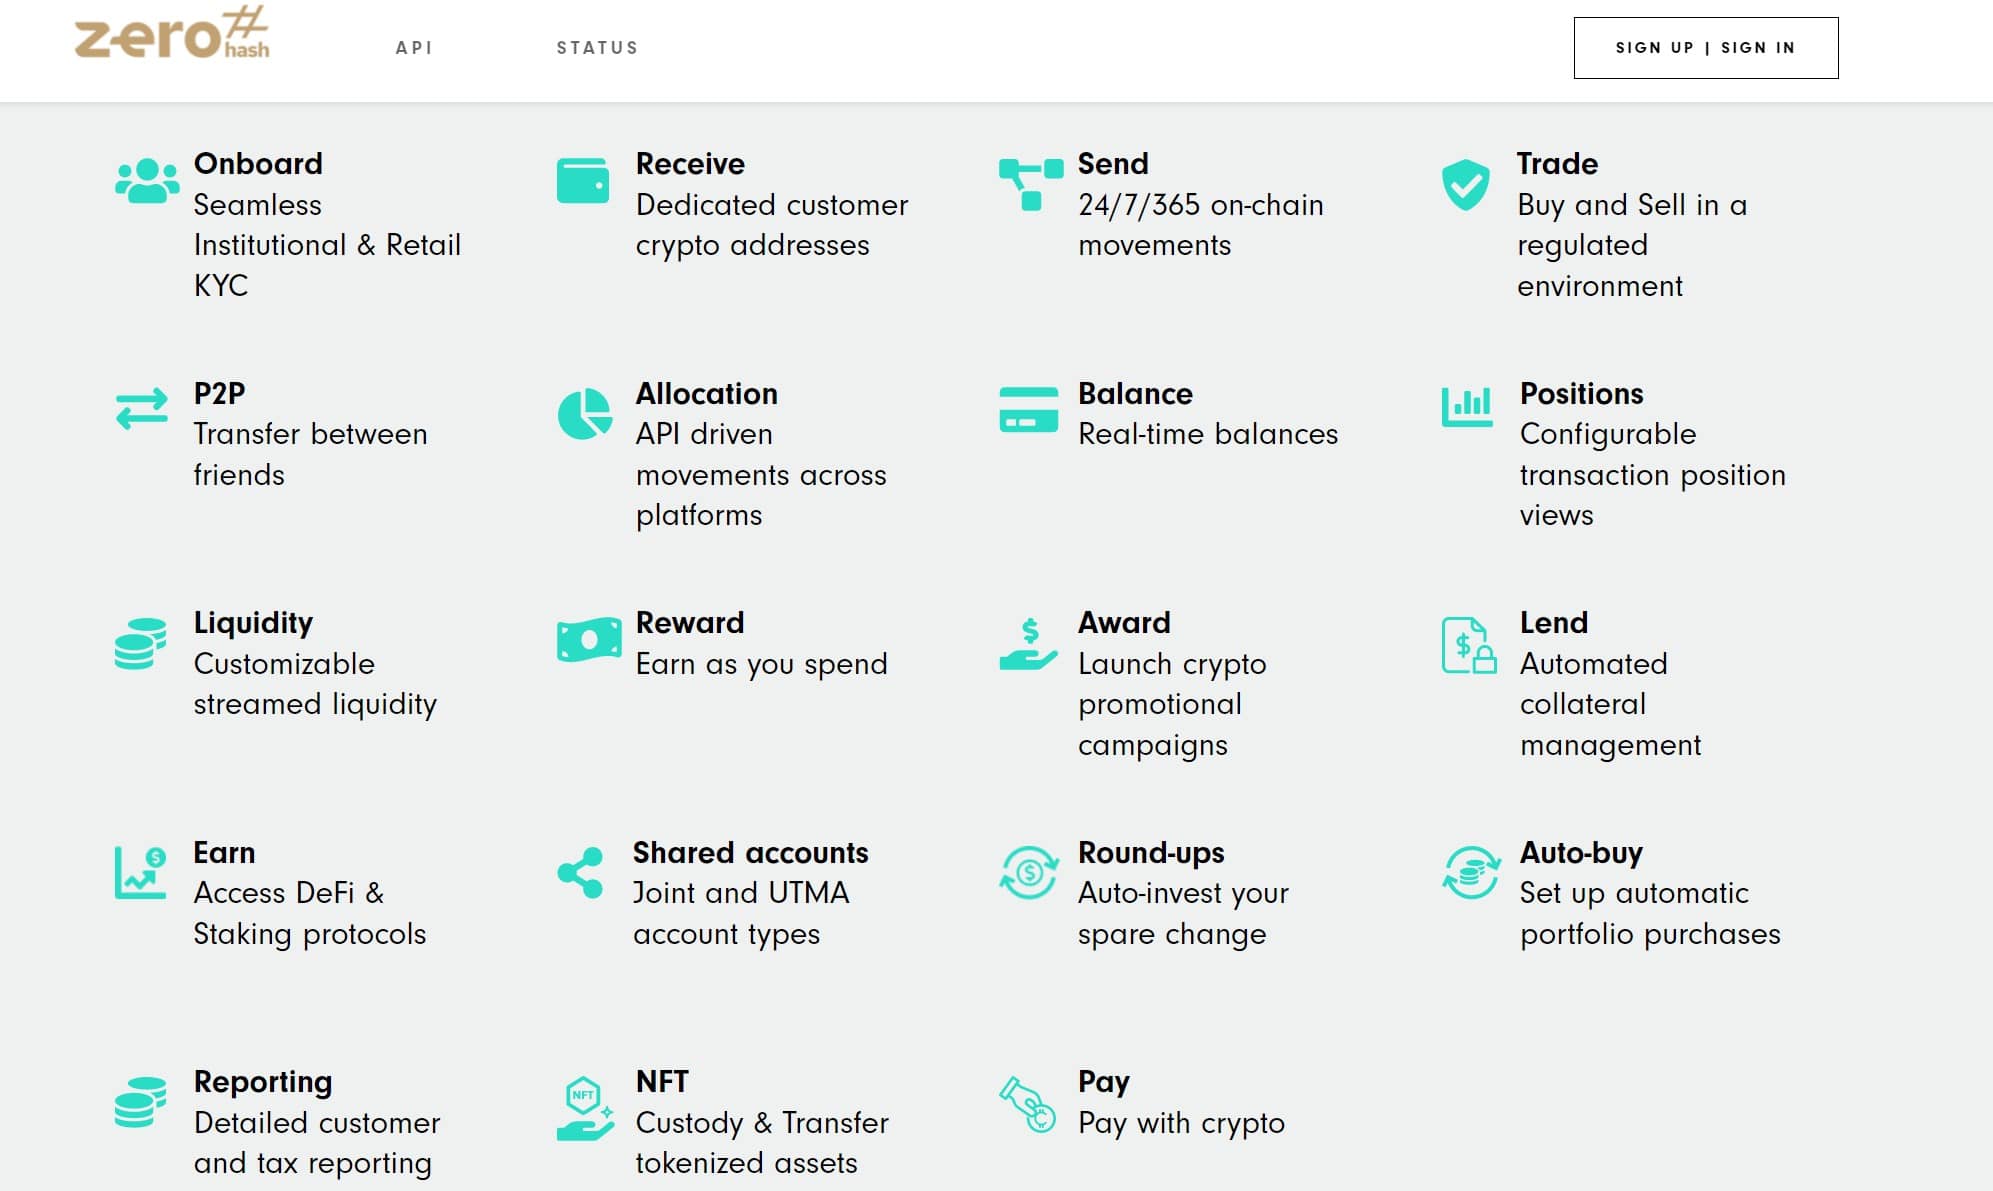Open the STATUS menu item
The image size is (1993, 1191).
[597, 48]
